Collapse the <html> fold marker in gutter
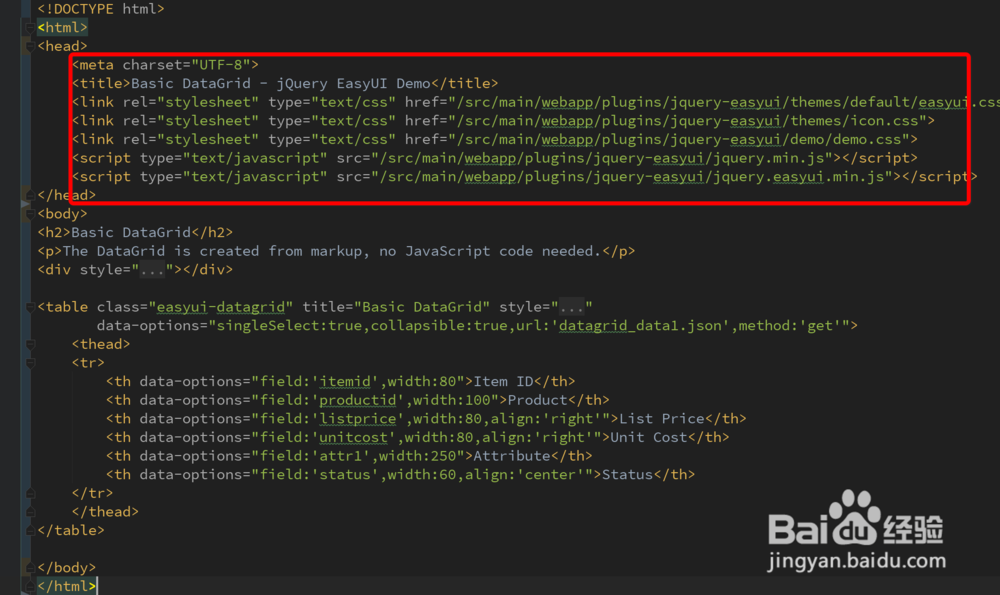 tap(29, 28)
